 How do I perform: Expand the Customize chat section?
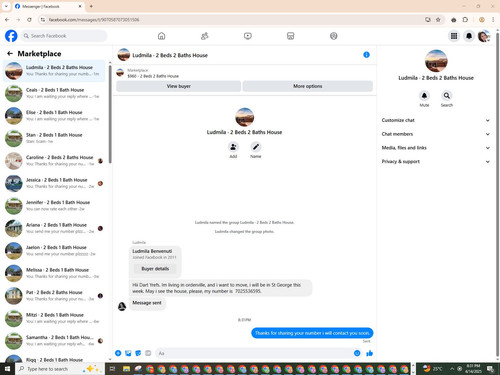(x=436, y=120)
